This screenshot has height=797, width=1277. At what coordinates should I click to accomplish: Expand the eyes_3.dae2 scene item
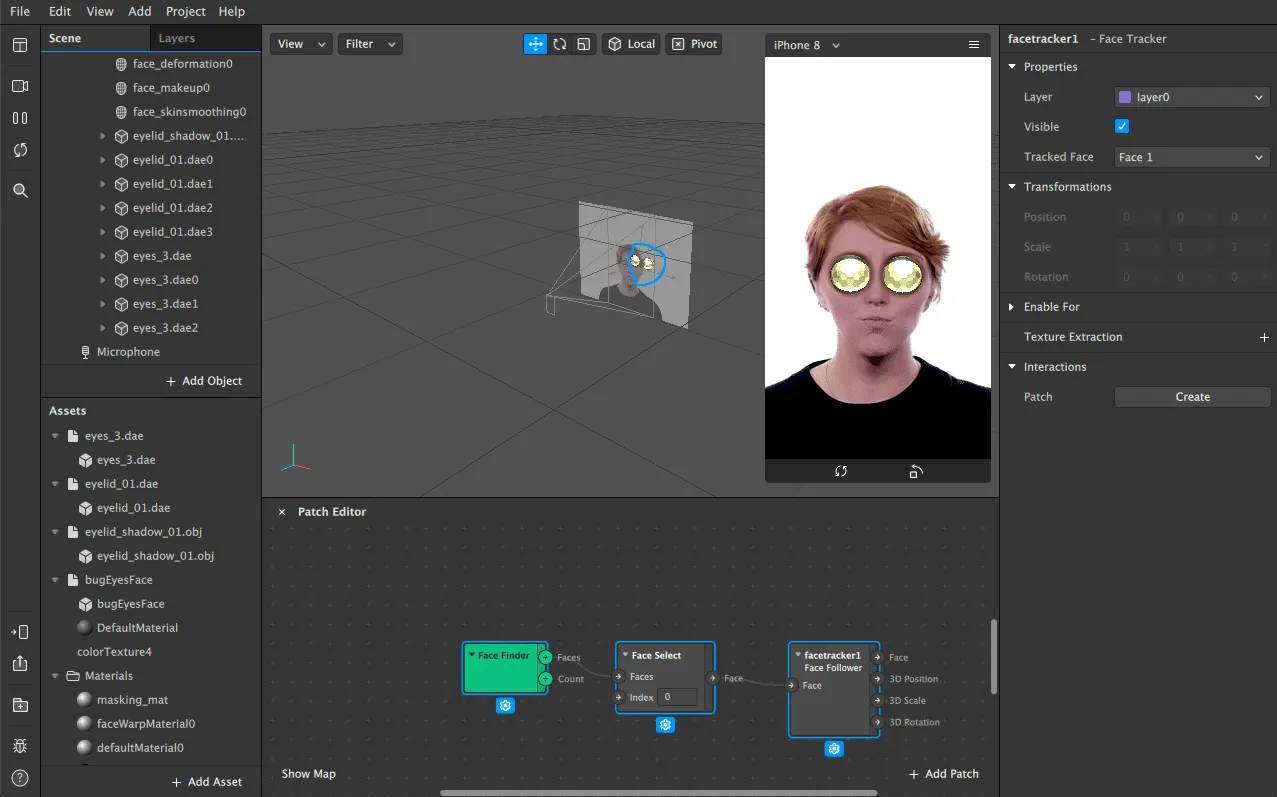102,328
